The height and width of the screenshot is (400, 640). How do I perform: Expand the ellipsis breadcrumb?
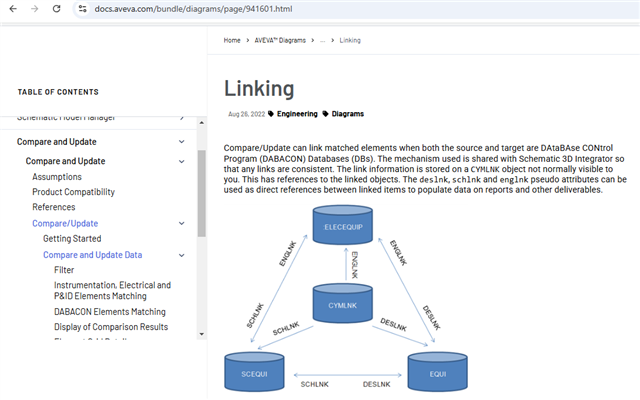coord(322,40)
